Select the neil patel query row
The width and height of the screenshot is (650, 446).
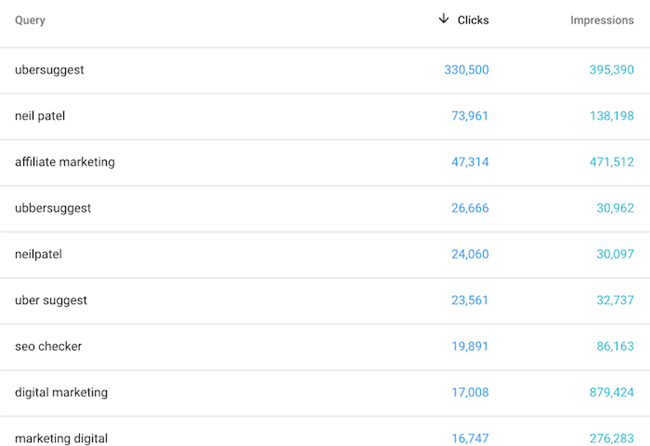40,116
